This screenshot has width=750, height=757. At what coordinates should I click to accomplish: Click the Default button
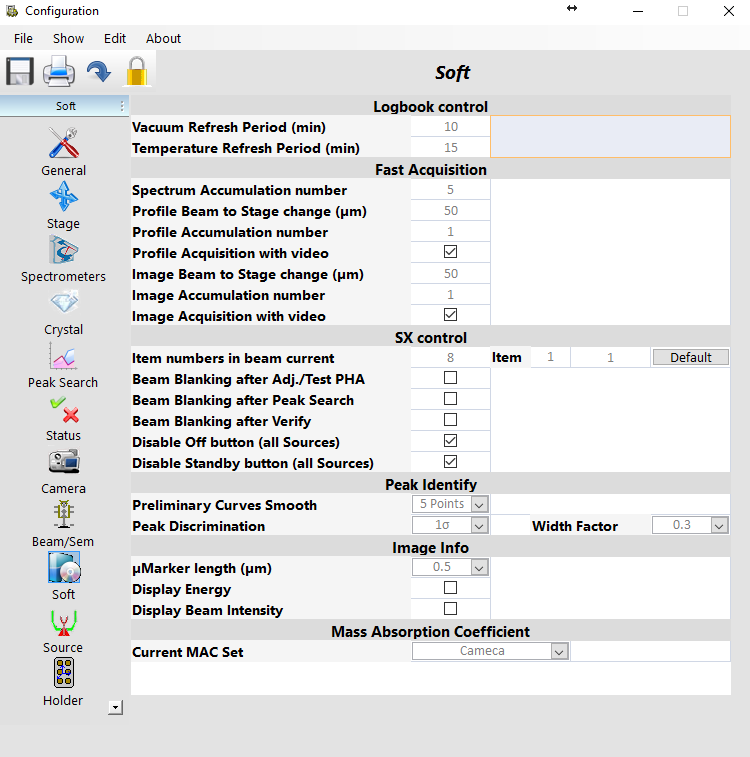[690, 358]
